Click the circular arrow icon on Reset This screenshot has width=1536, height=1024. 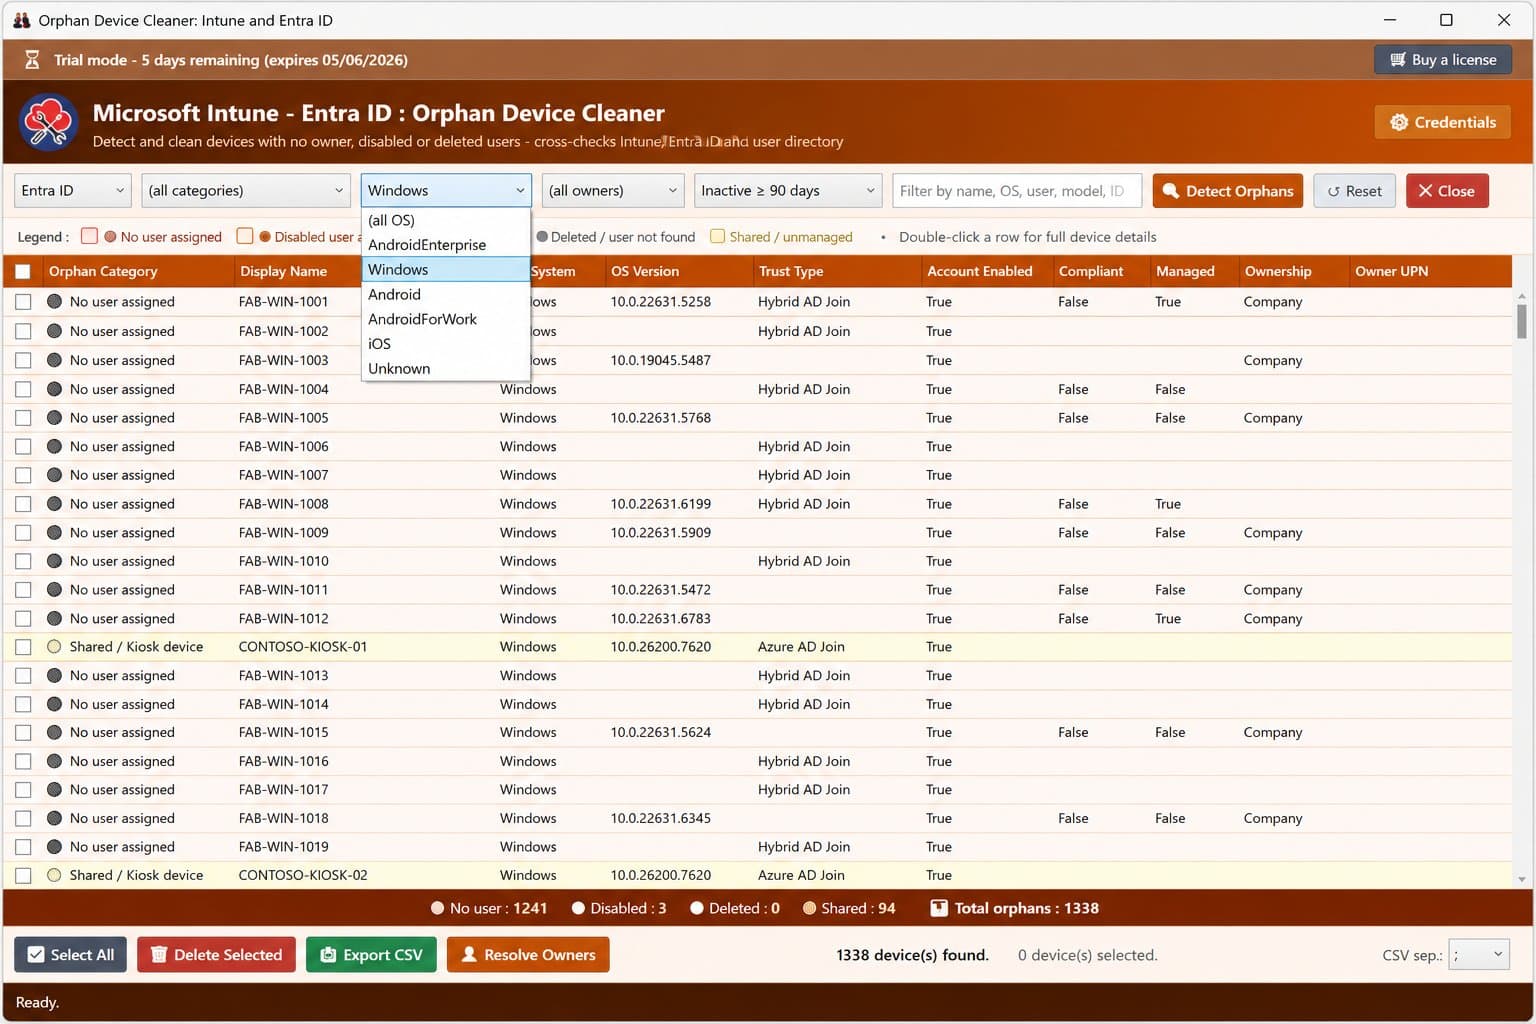(1333, 191)
